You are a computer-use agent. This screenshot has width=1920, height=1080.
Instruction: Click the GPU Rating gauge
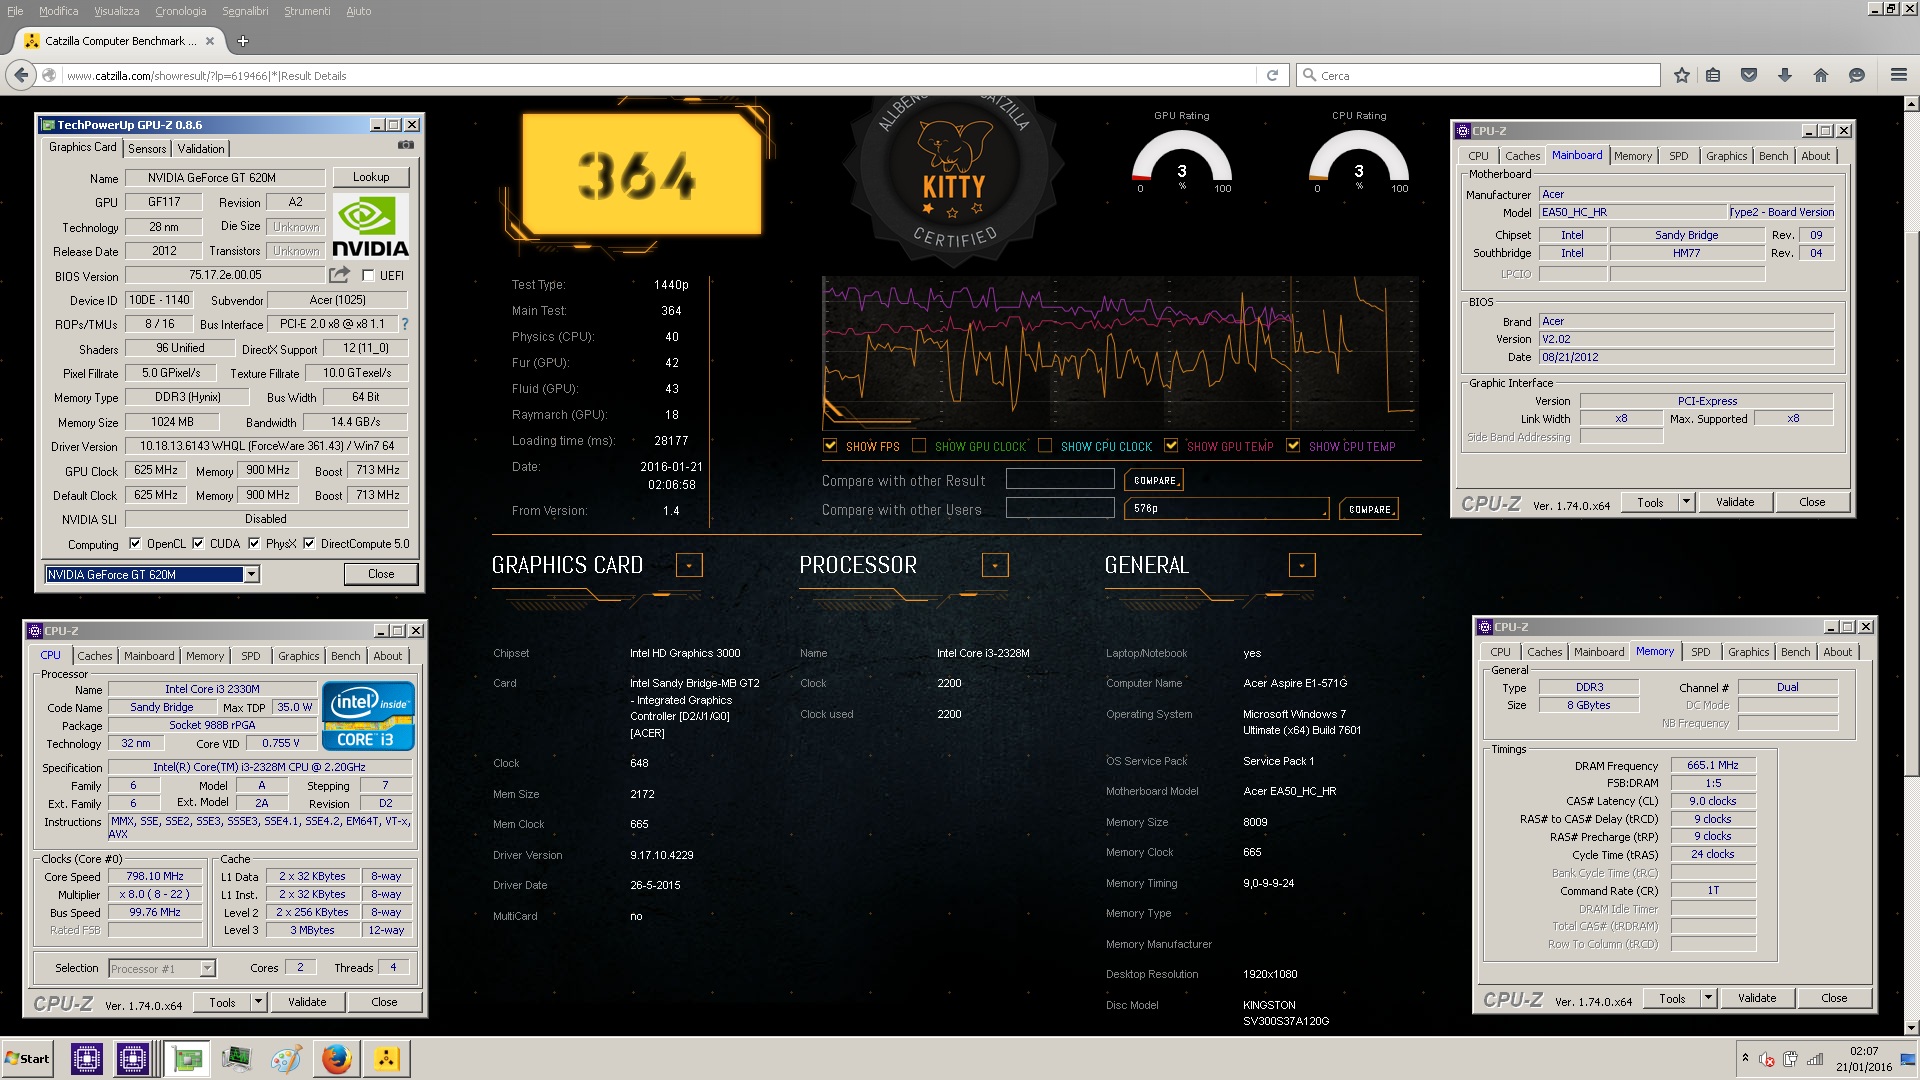click(1182, 160)
